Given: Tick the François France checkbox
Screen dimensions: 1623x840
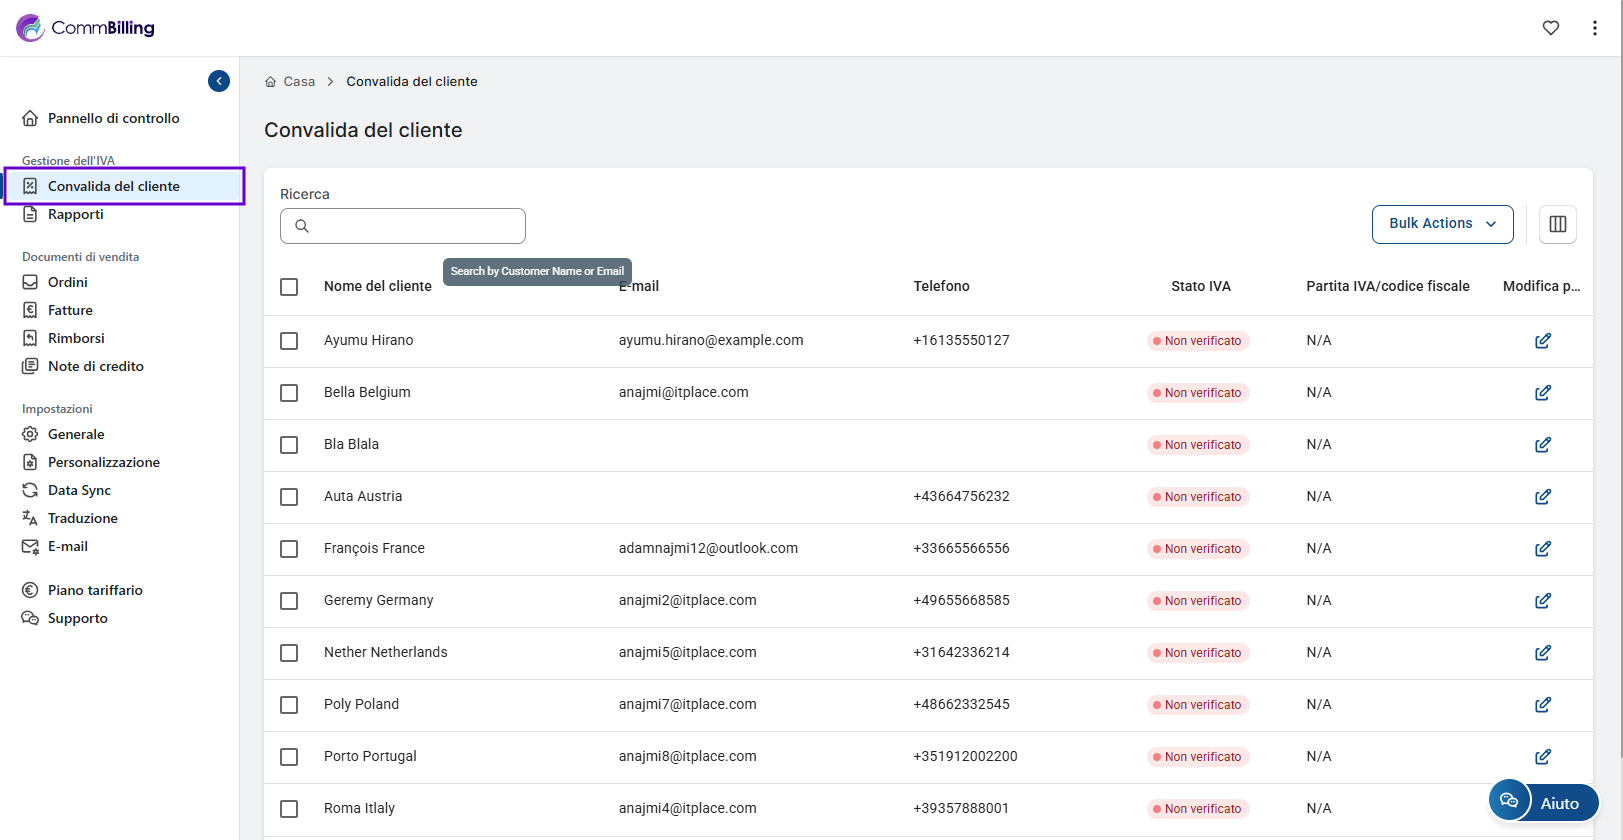Looking at the screenshot, I should (x=289, y=549).
